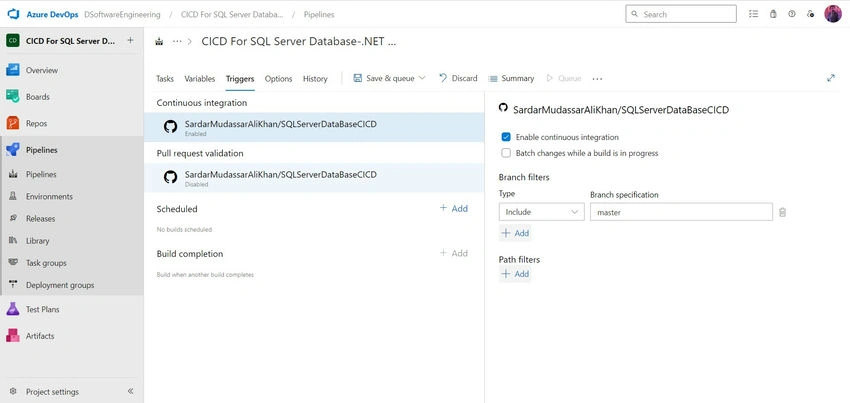Add a new branch filter
The height and width of the screenshot is (403, 850).
coord(515,233)
